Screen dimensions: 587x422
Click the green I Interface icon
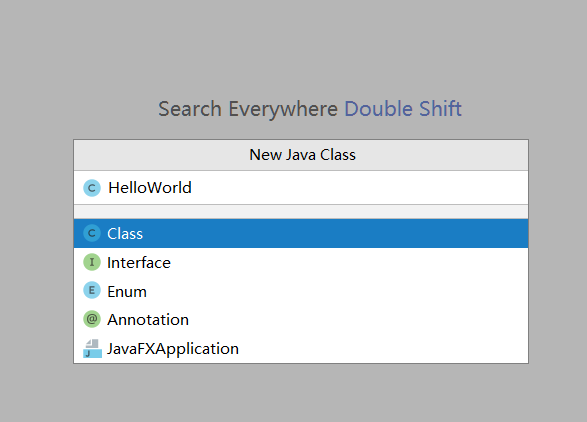(92, 262)
